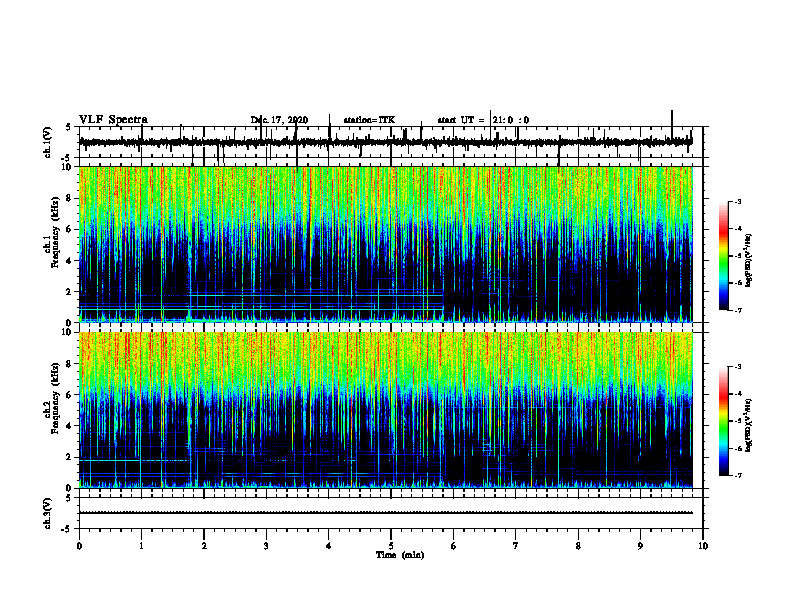Click the "ch.3(V)" waveform axis label
Viewport: 792px width, 612px height.
[x=48, y=513]
